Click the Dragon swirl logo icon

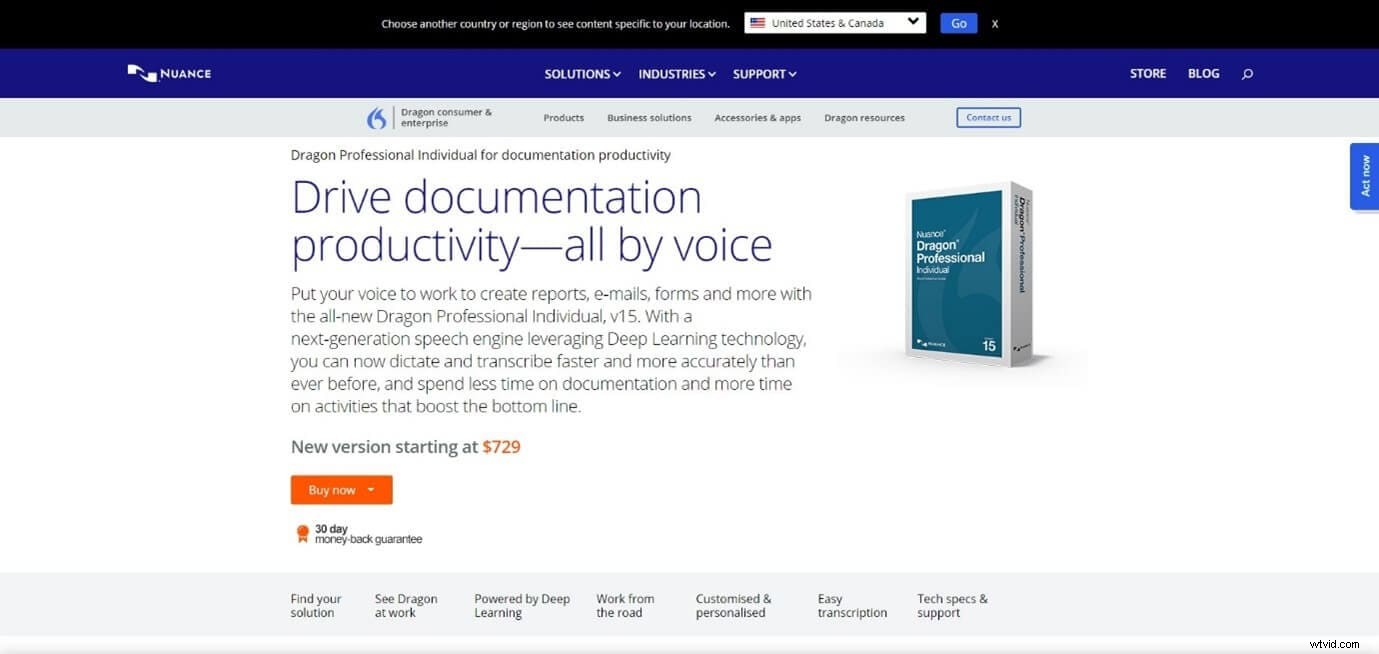click(x=376, y=117)
